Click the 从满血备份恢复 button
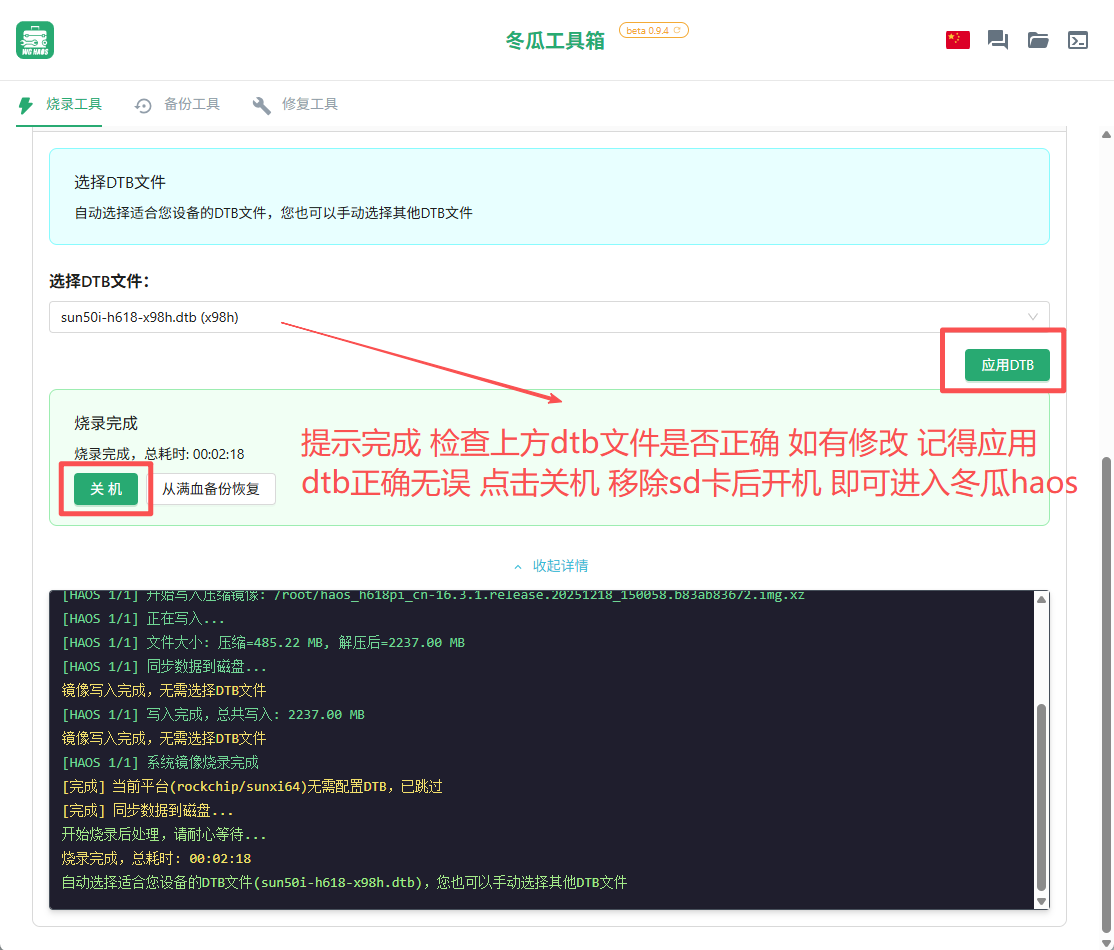Screen dimensions: 1114x950 (x=211, y=489)
